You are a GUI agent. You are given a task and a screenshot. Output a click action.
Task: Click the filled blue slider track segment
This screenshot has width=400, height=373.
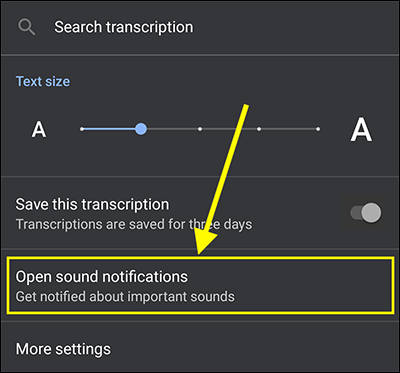point(108,129)
